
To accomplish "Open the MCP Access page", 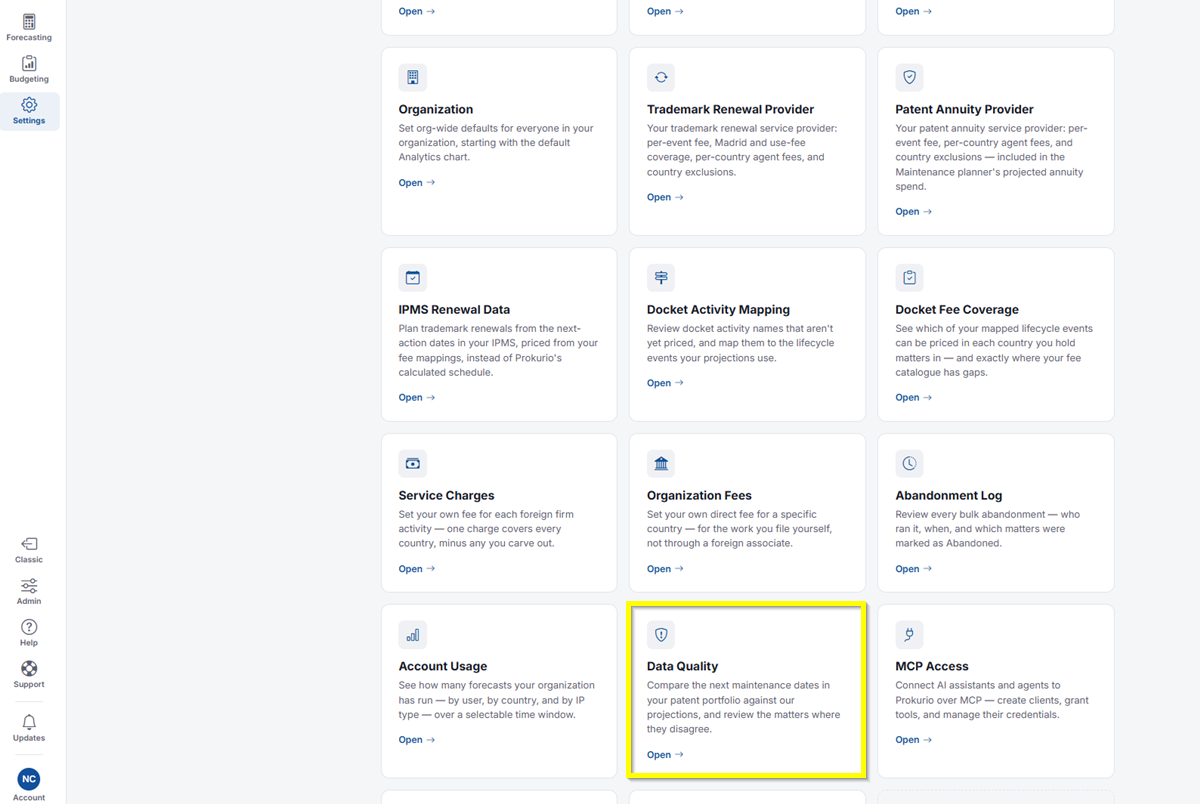I will [914, 740].
